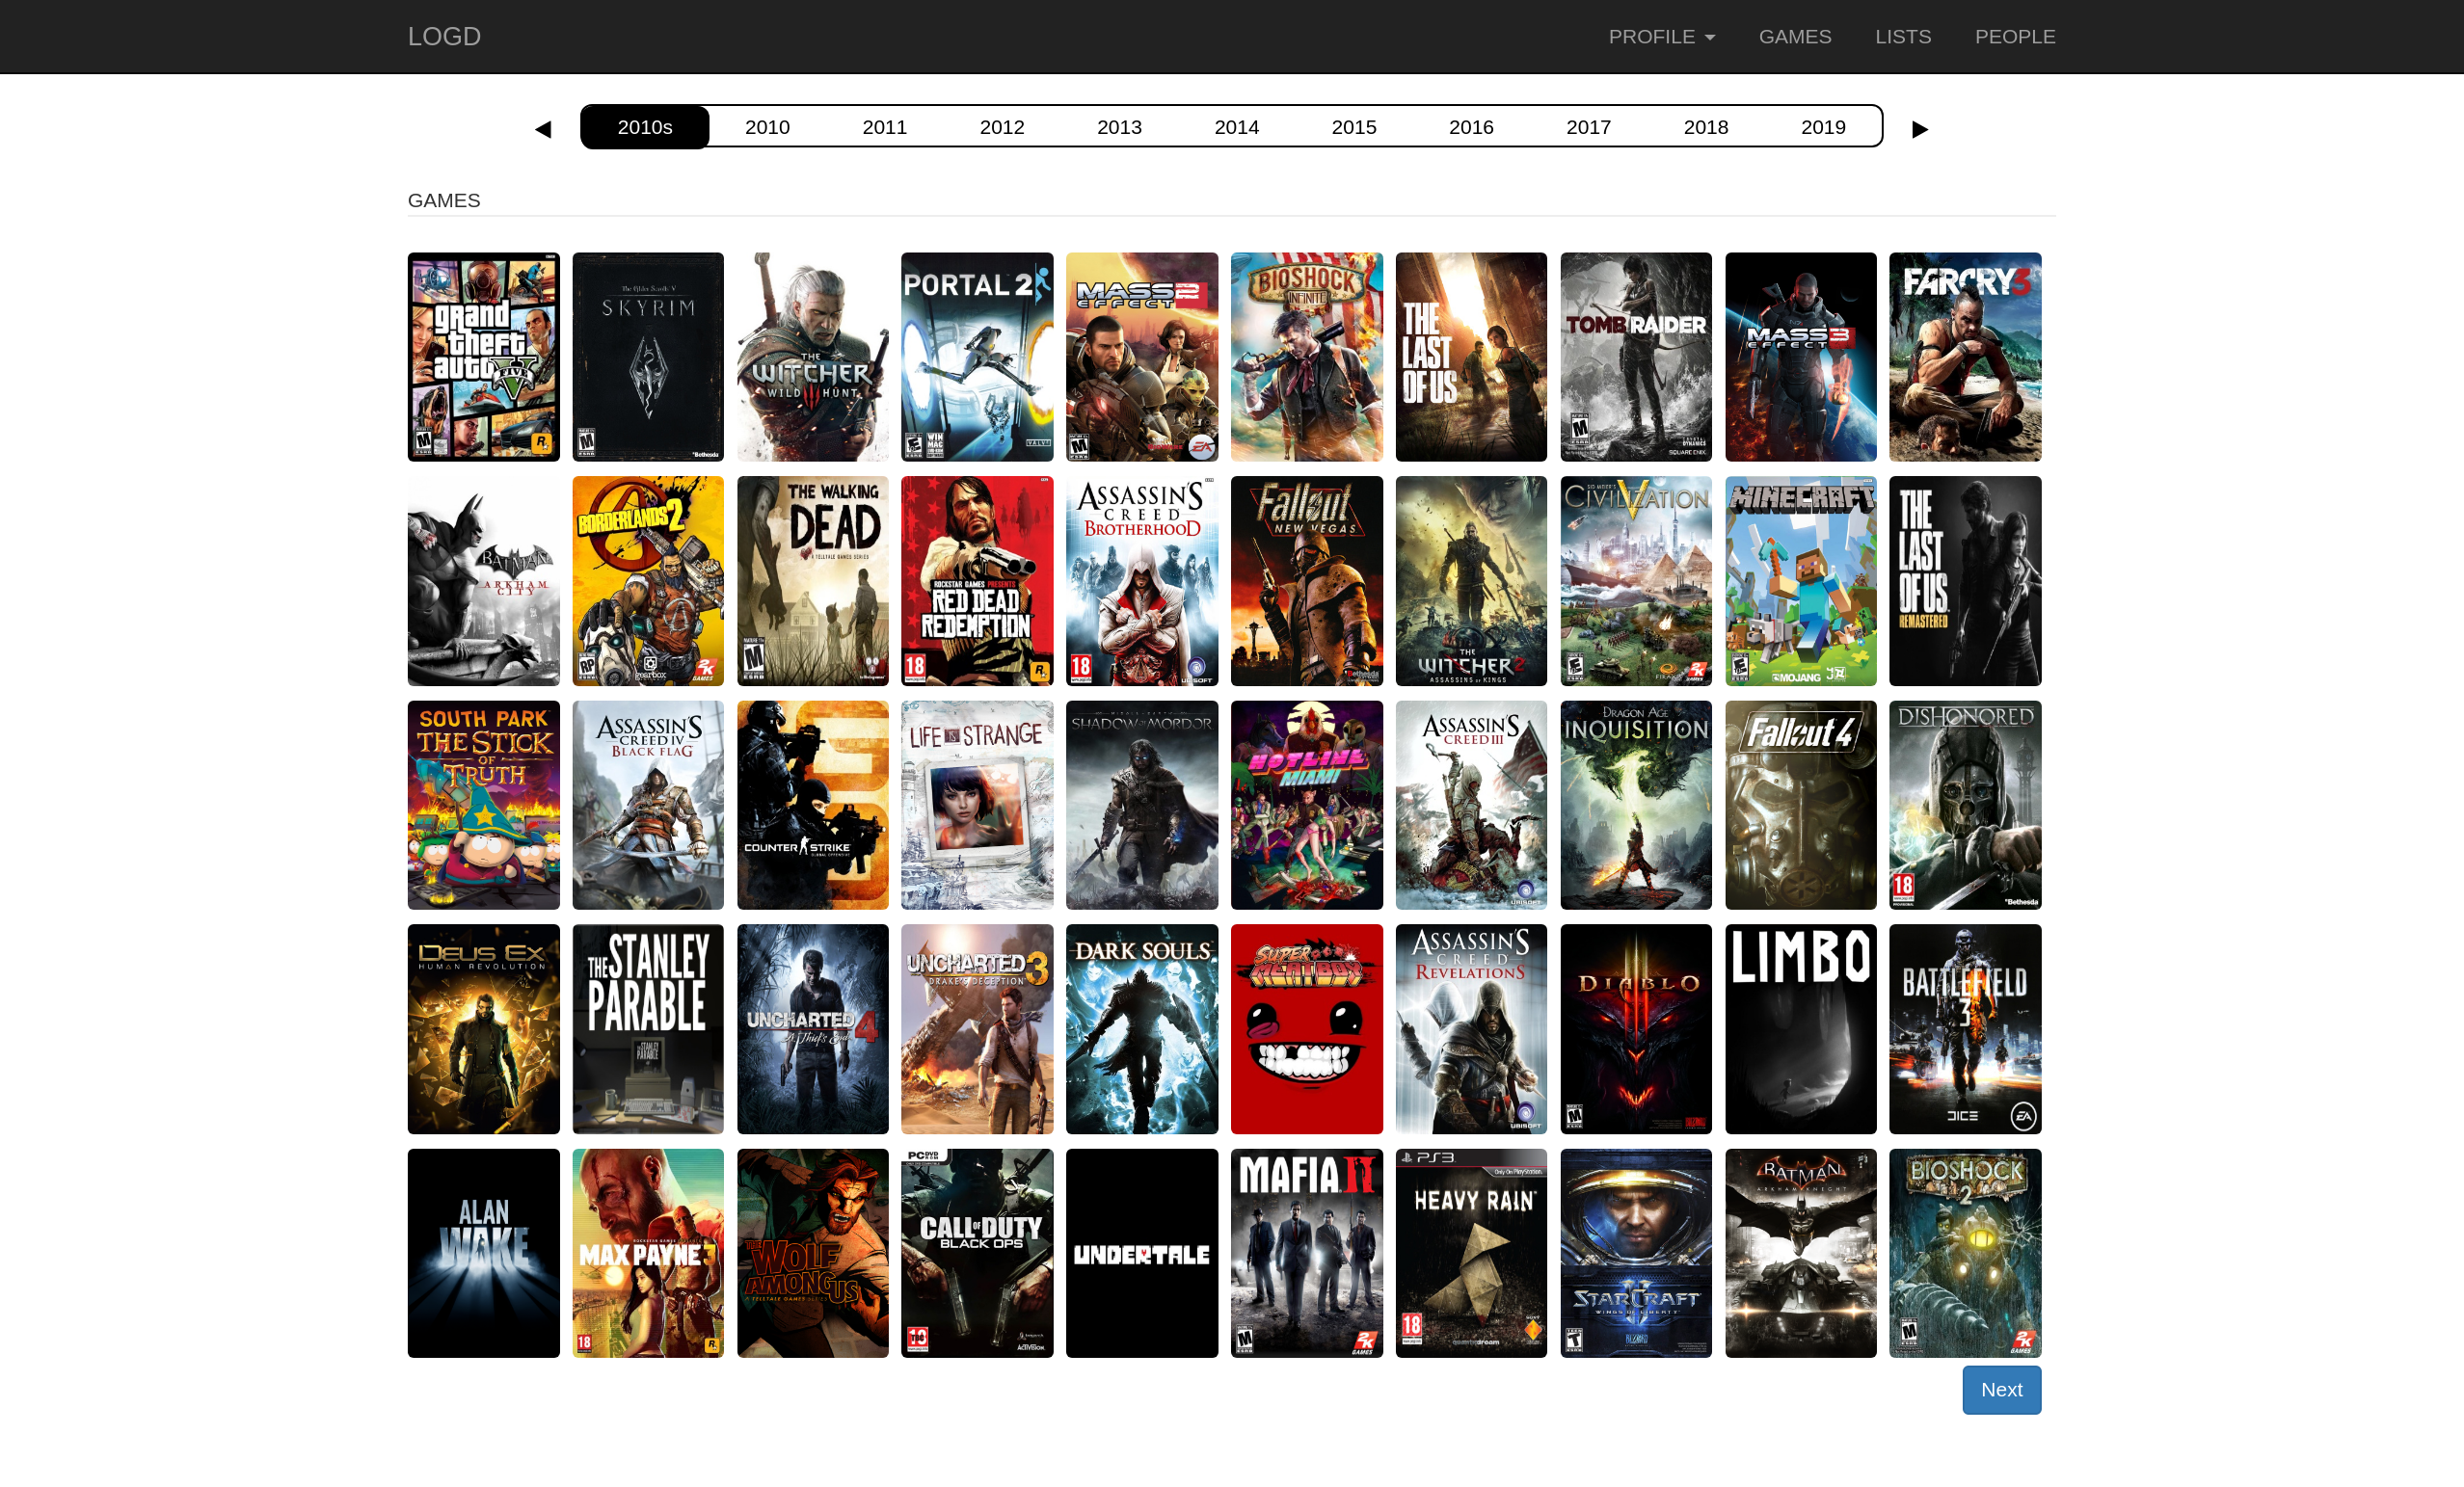Open The Witcher Wild Hunt cover
Image resolution: width=2464 pixels, height=1487 pixels.
[x=813, y=357]
